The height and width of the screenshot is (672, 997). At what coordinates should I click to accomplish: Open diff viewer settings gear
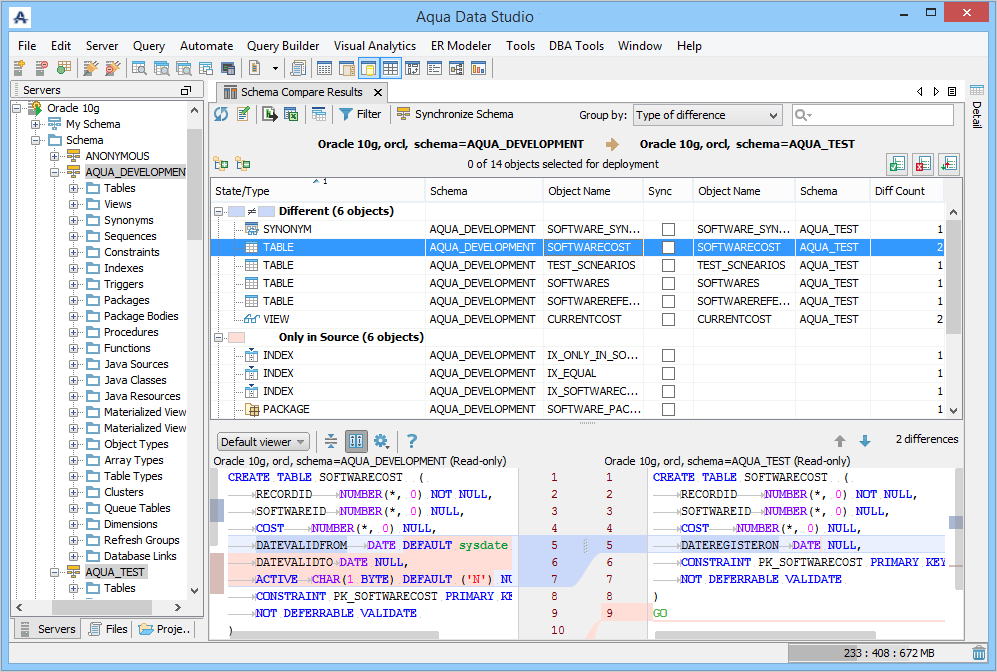pos(381,441)
